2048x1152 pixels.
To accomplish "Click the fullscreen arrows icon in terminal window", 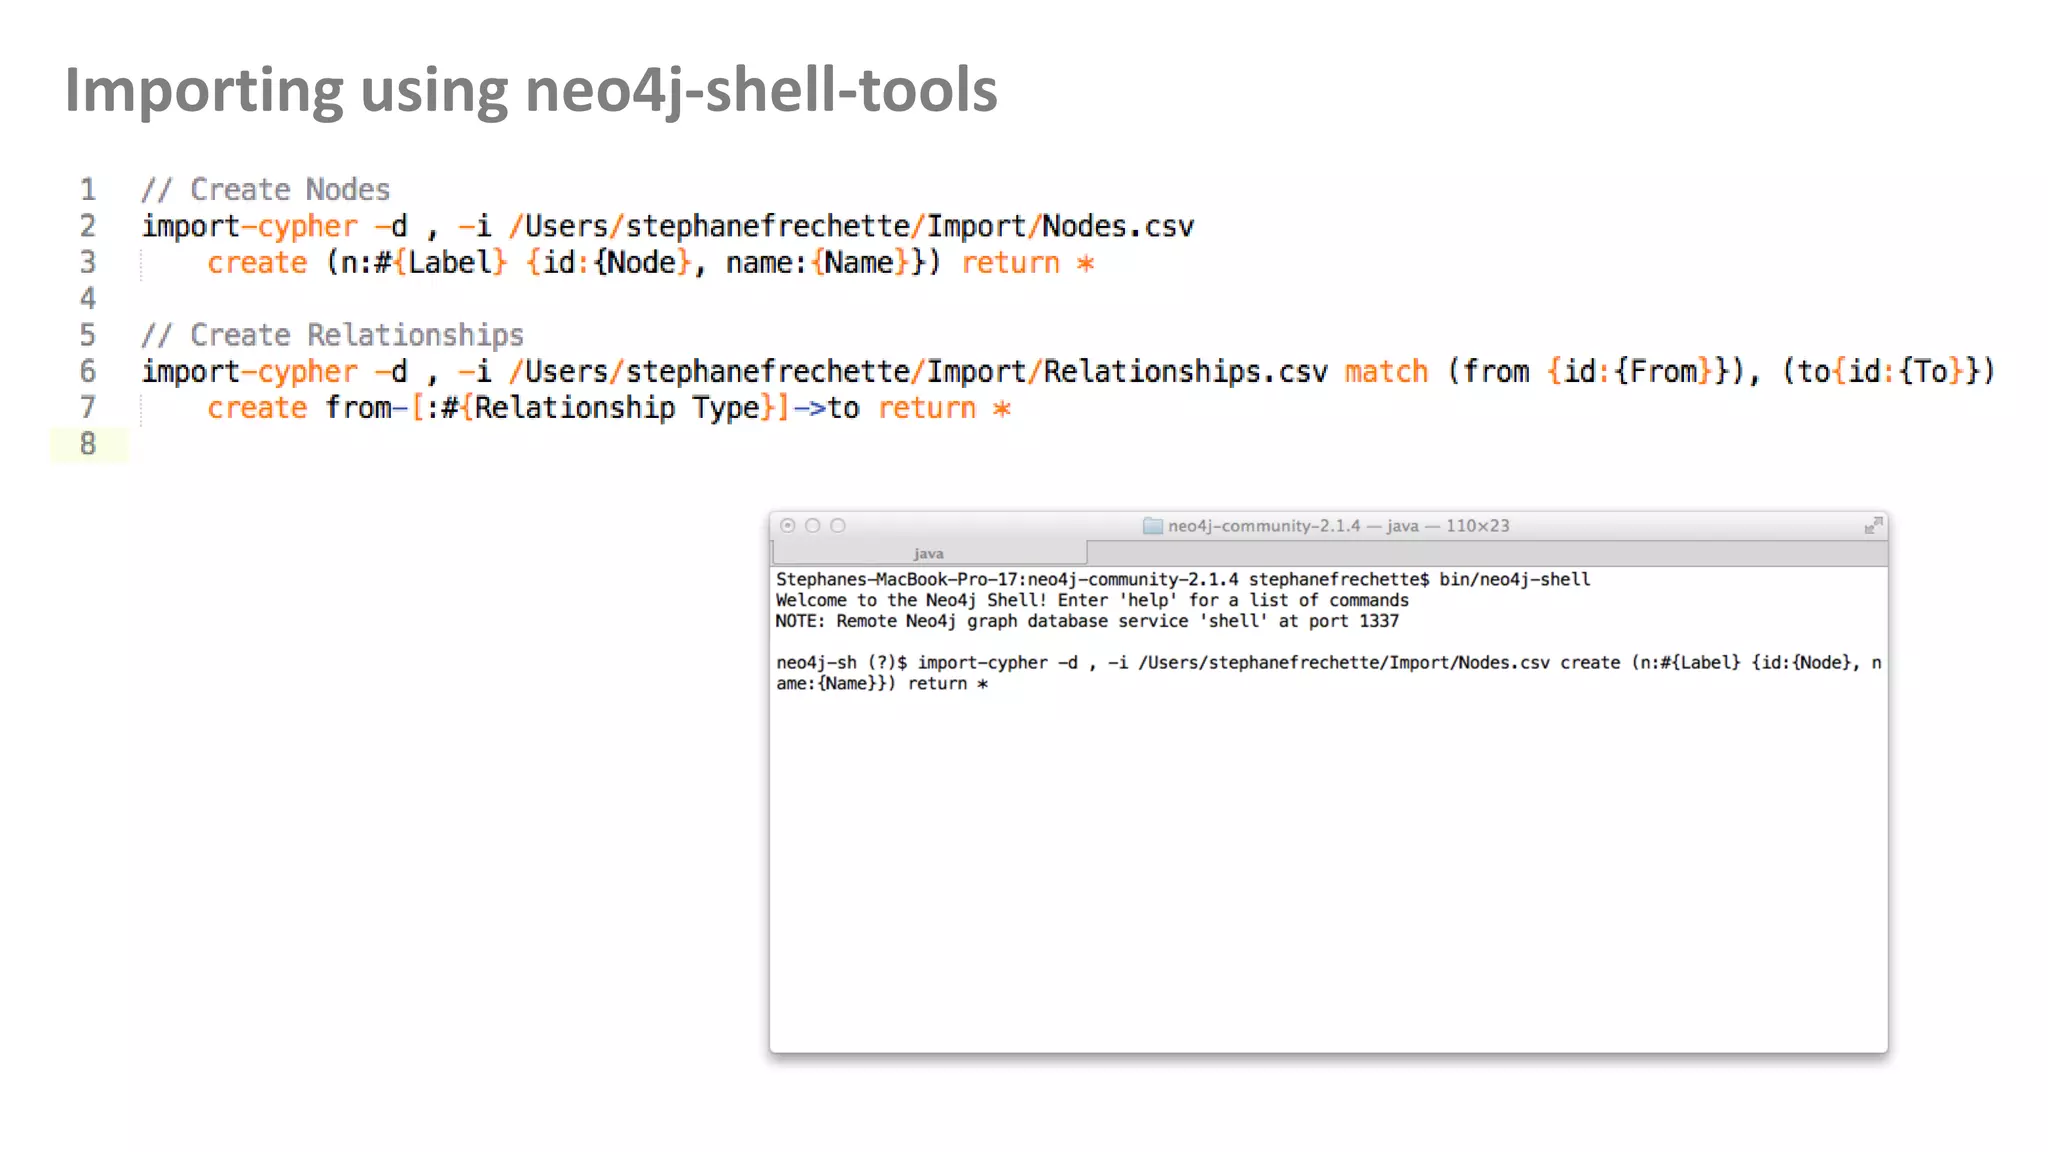I will point(1873,526).
